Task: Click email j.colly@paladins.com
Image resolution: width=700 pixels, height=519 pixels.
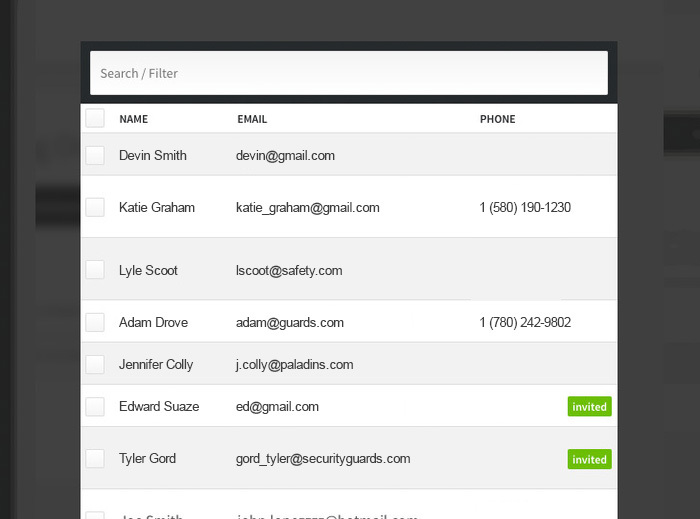Action: 294,365
